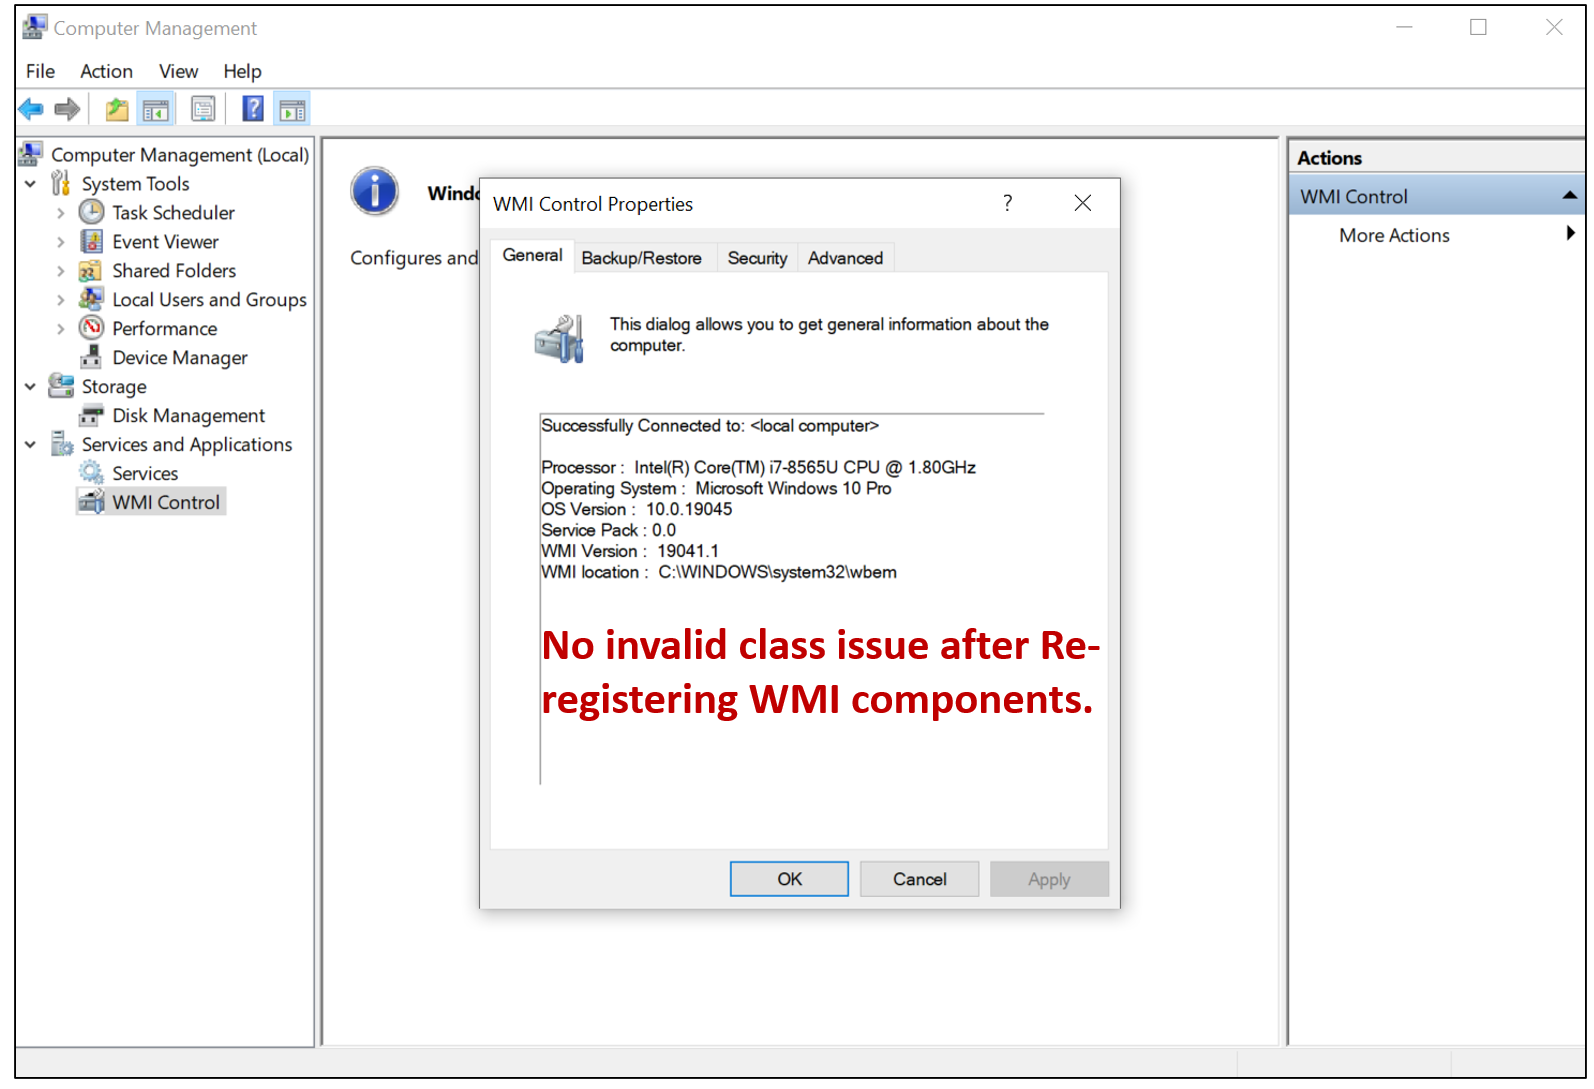Collapse the Storage tree node
The height and width of the screenshot is (1089, 1594).
pos(30,387)
